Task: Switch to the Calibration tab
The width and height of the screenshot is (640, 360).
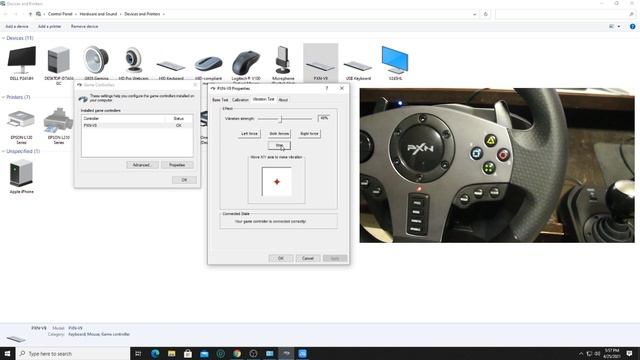Action: [x=240, y=100]
